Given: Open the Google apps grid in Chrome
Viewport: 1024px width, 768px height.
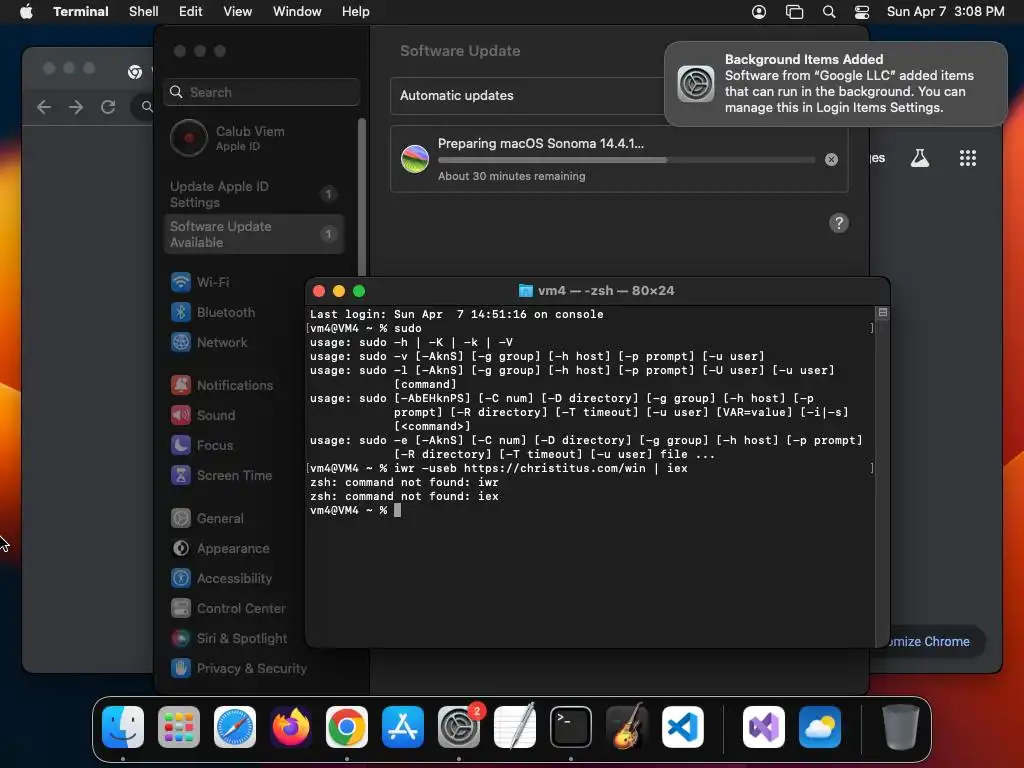Looking at the screenshot, I should [x=968, y=158].
